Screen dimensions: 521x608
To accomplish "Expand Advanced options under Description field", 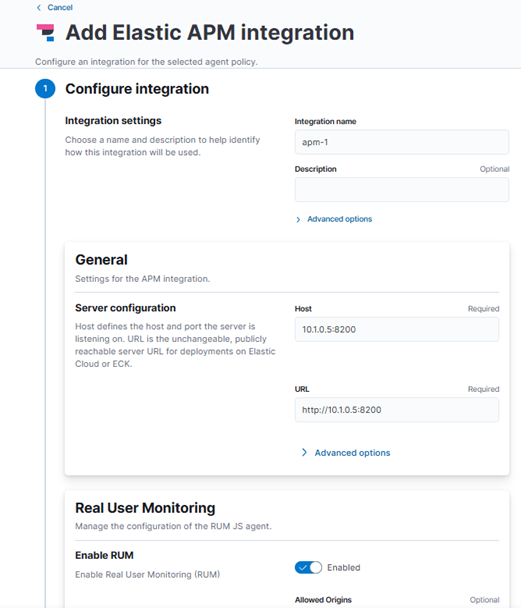I will 340,219.
